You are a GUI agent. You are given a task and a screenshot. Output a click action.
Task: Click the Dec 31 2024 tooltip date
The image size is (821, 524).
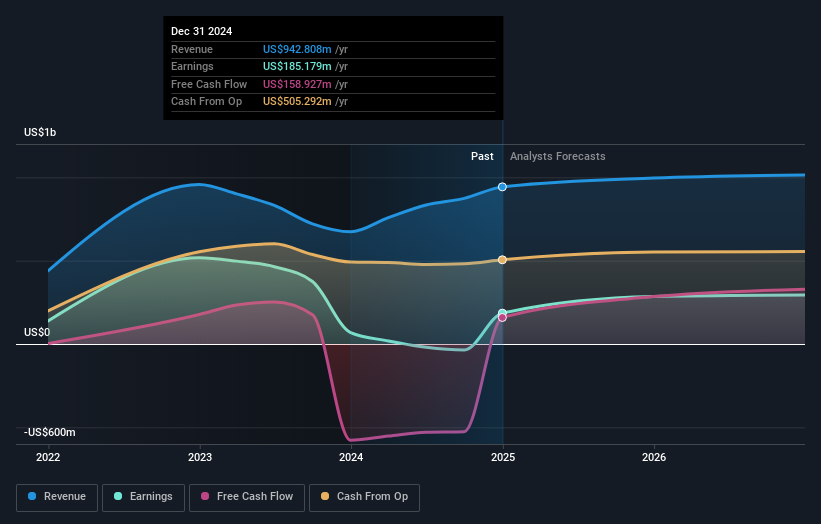click(x=202, y=31)
